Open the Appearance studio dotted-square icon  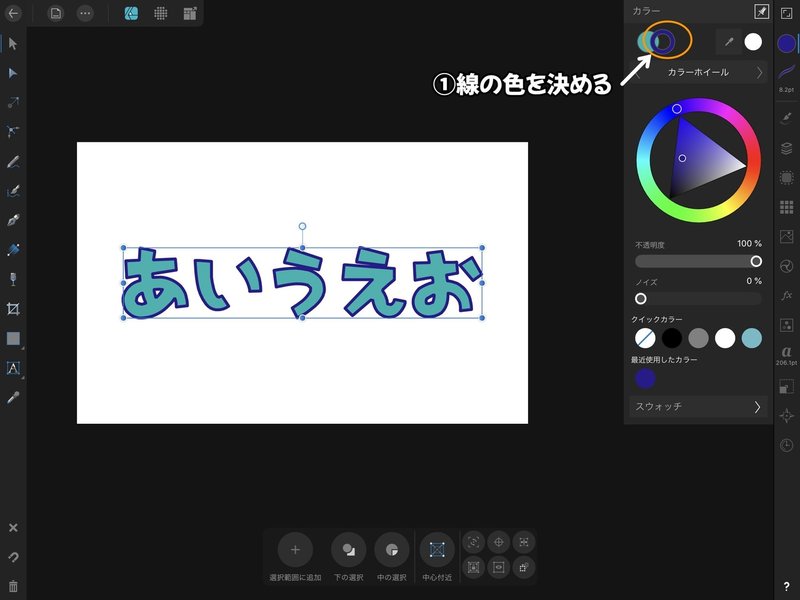pos(786,178)
